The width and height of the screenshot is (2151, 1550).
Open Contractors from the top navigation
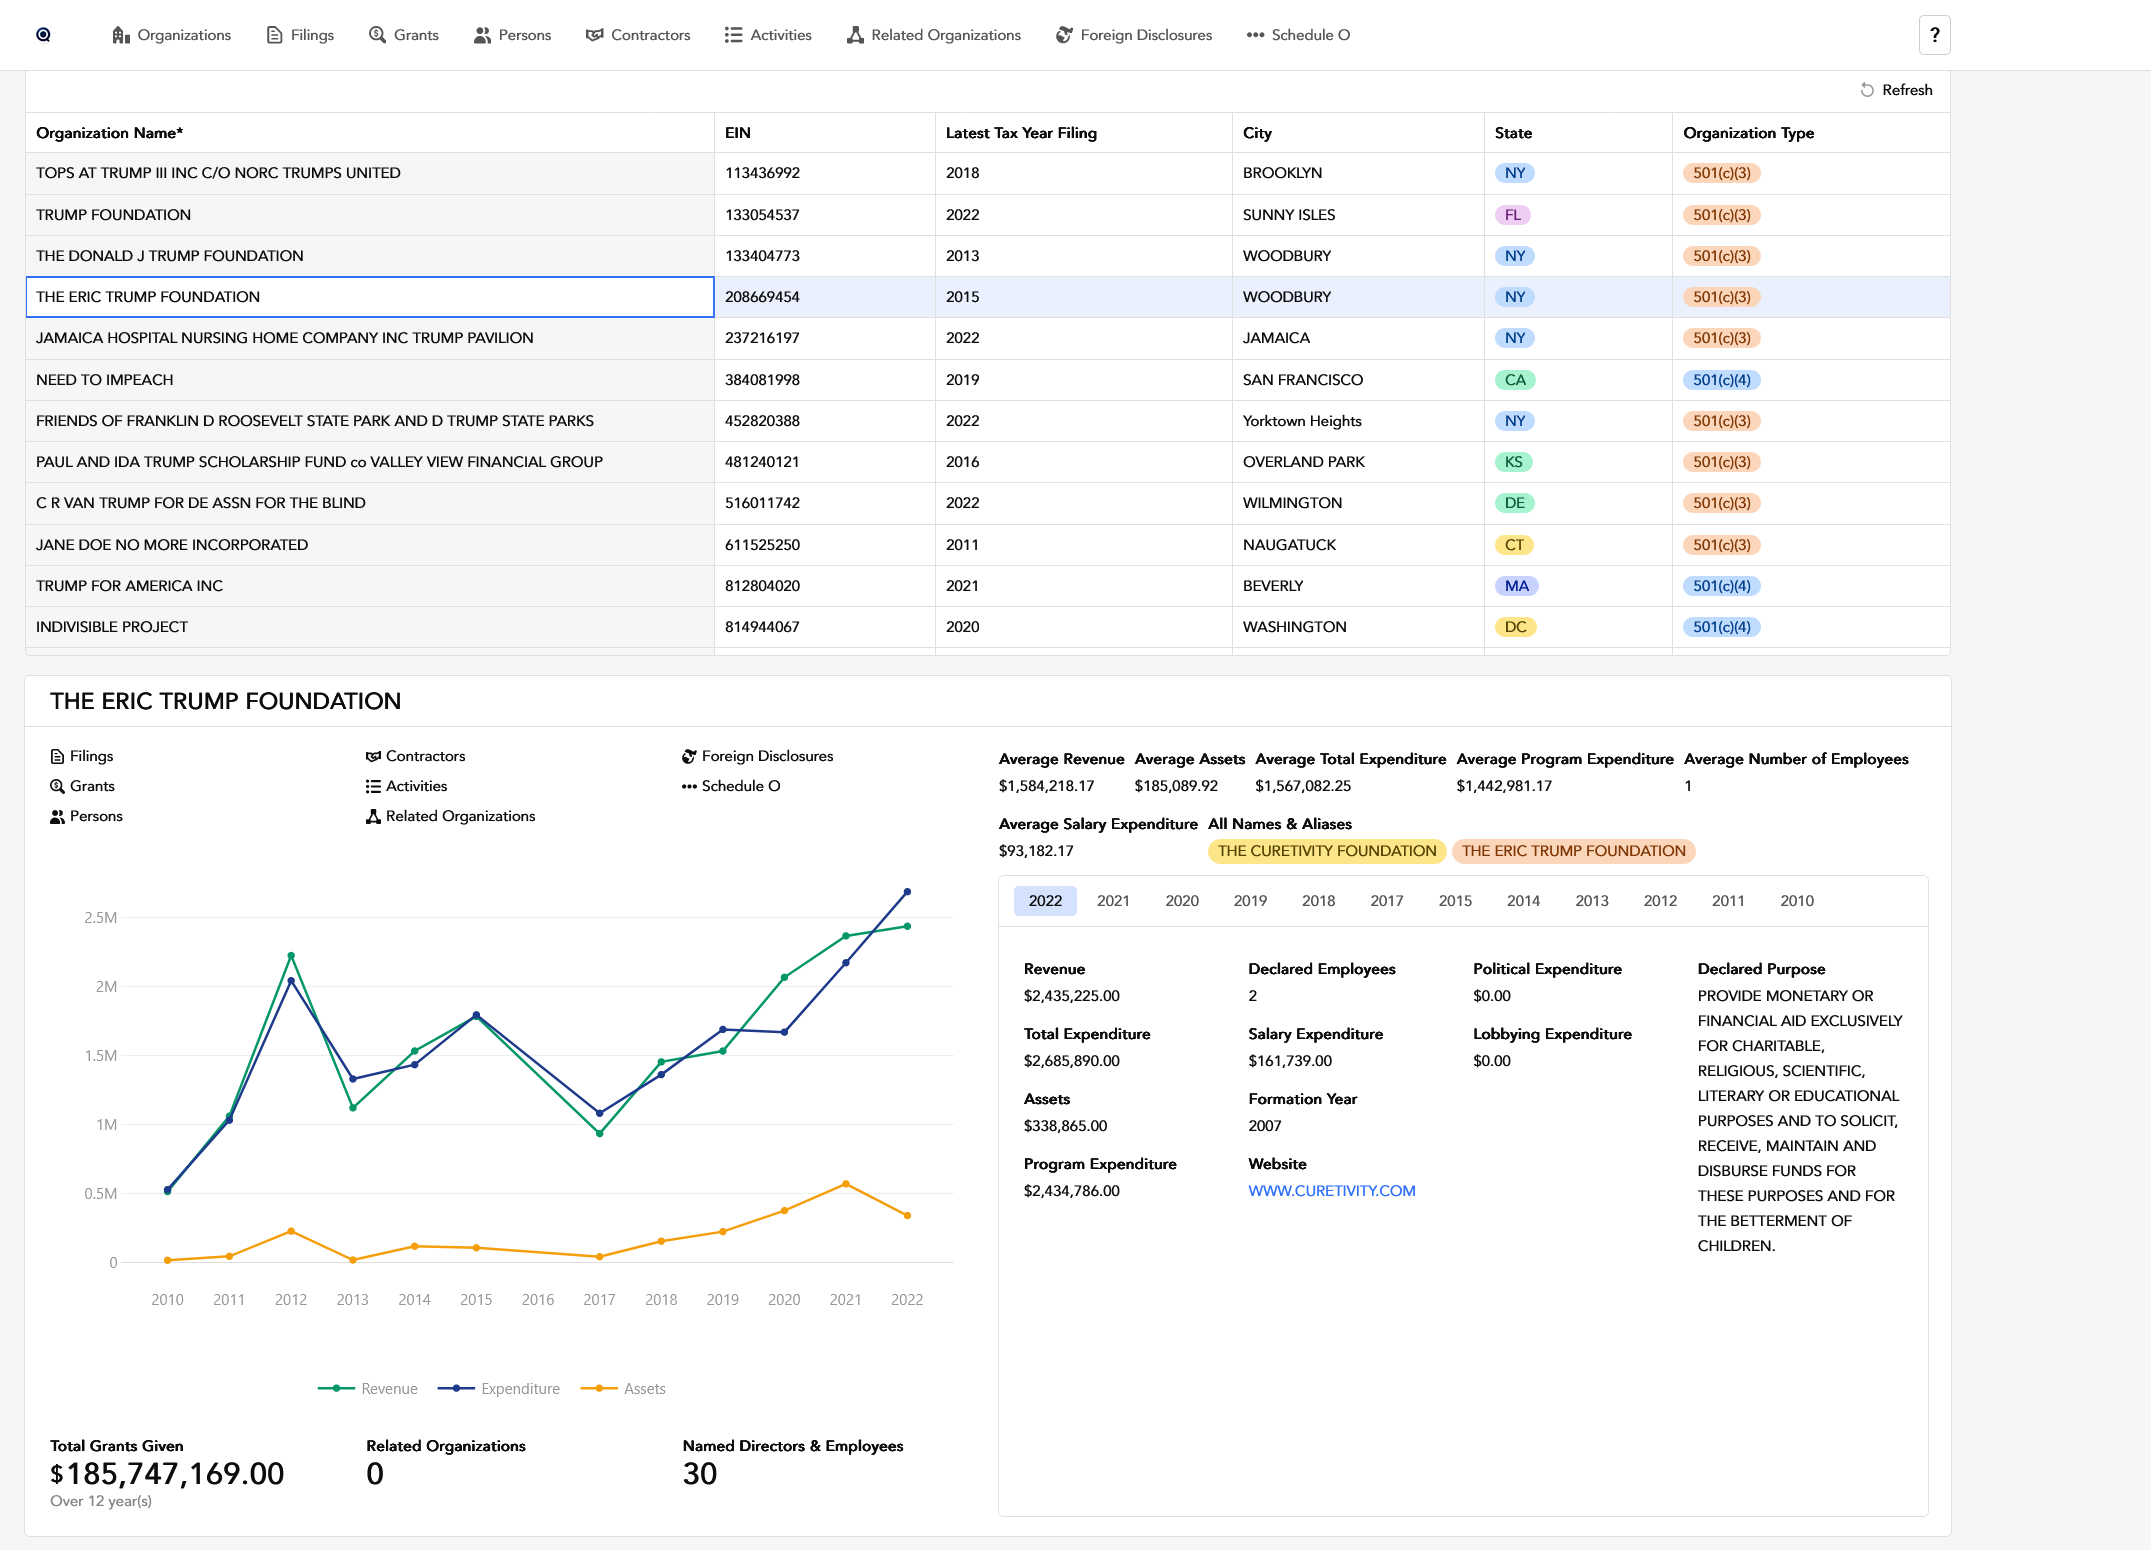(638, 35)
